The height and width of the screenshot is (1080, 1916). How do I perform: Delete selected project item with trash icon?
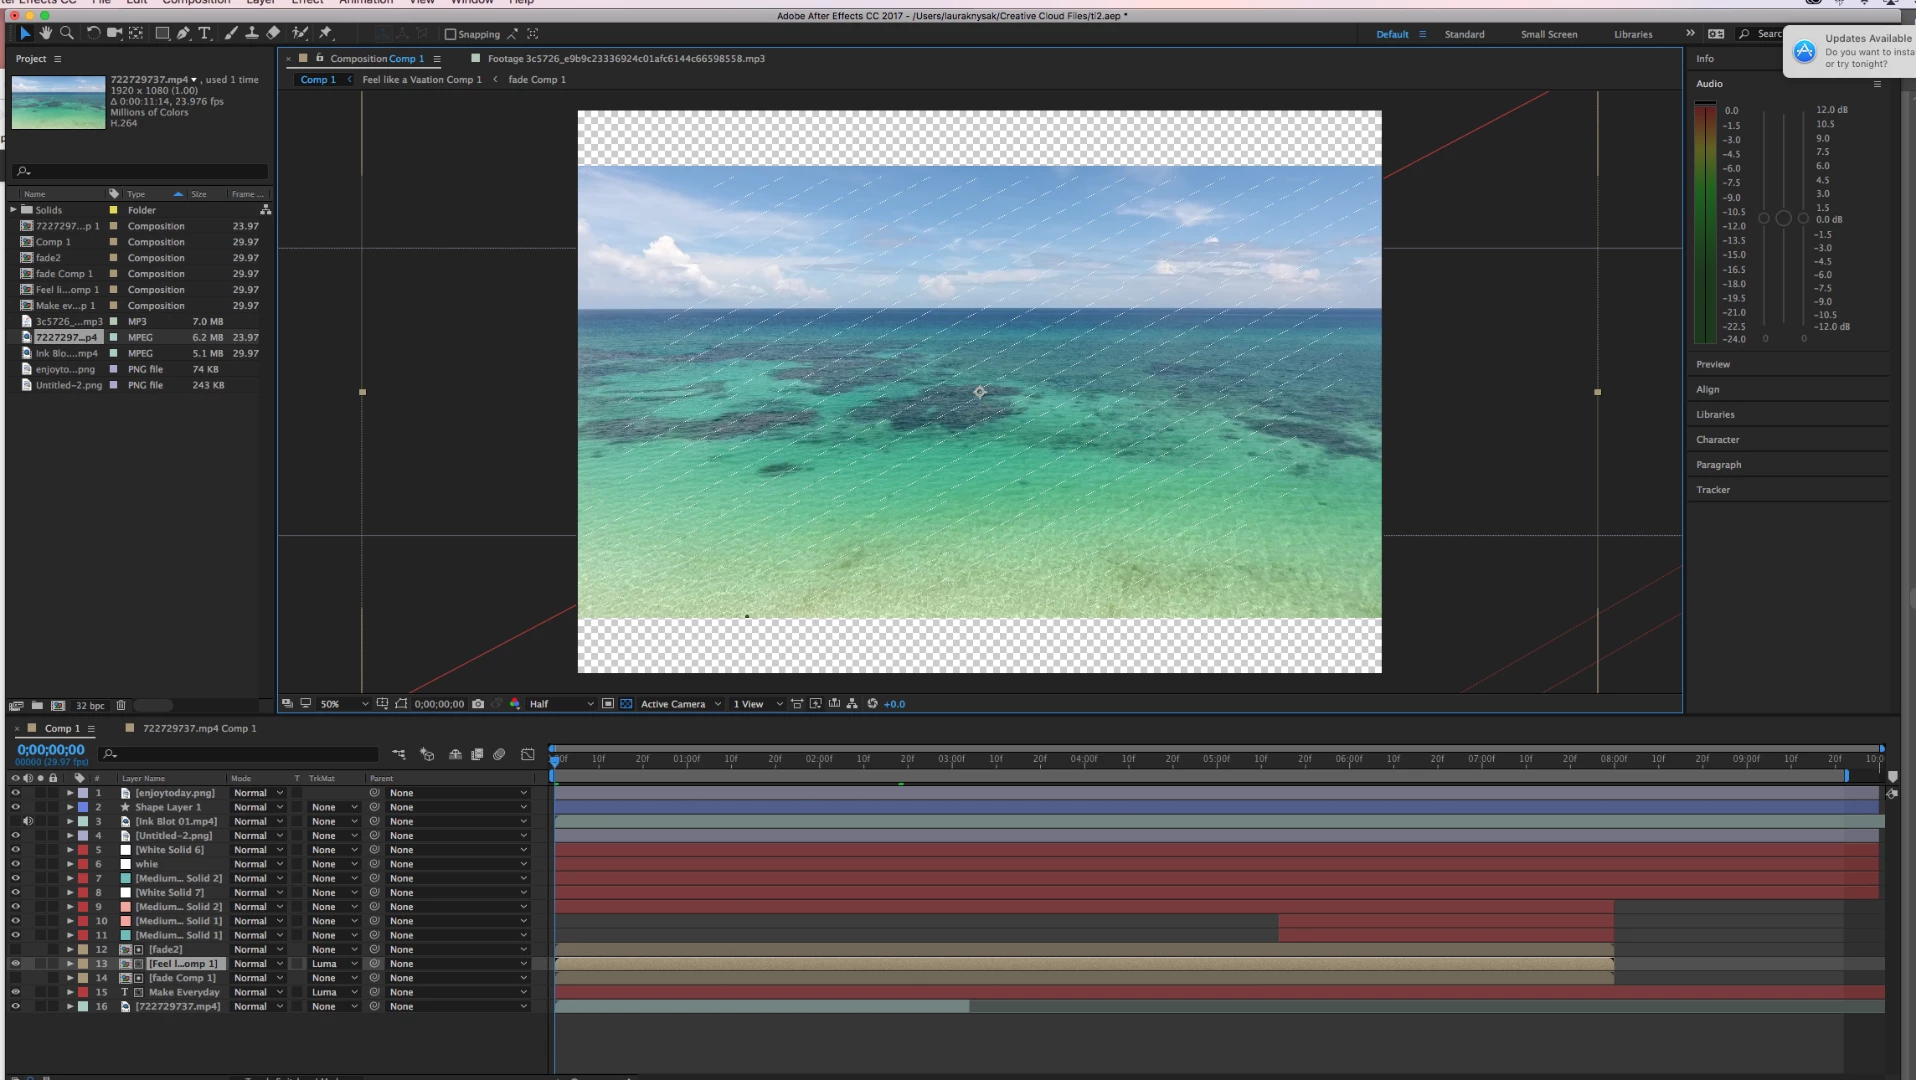121,706
